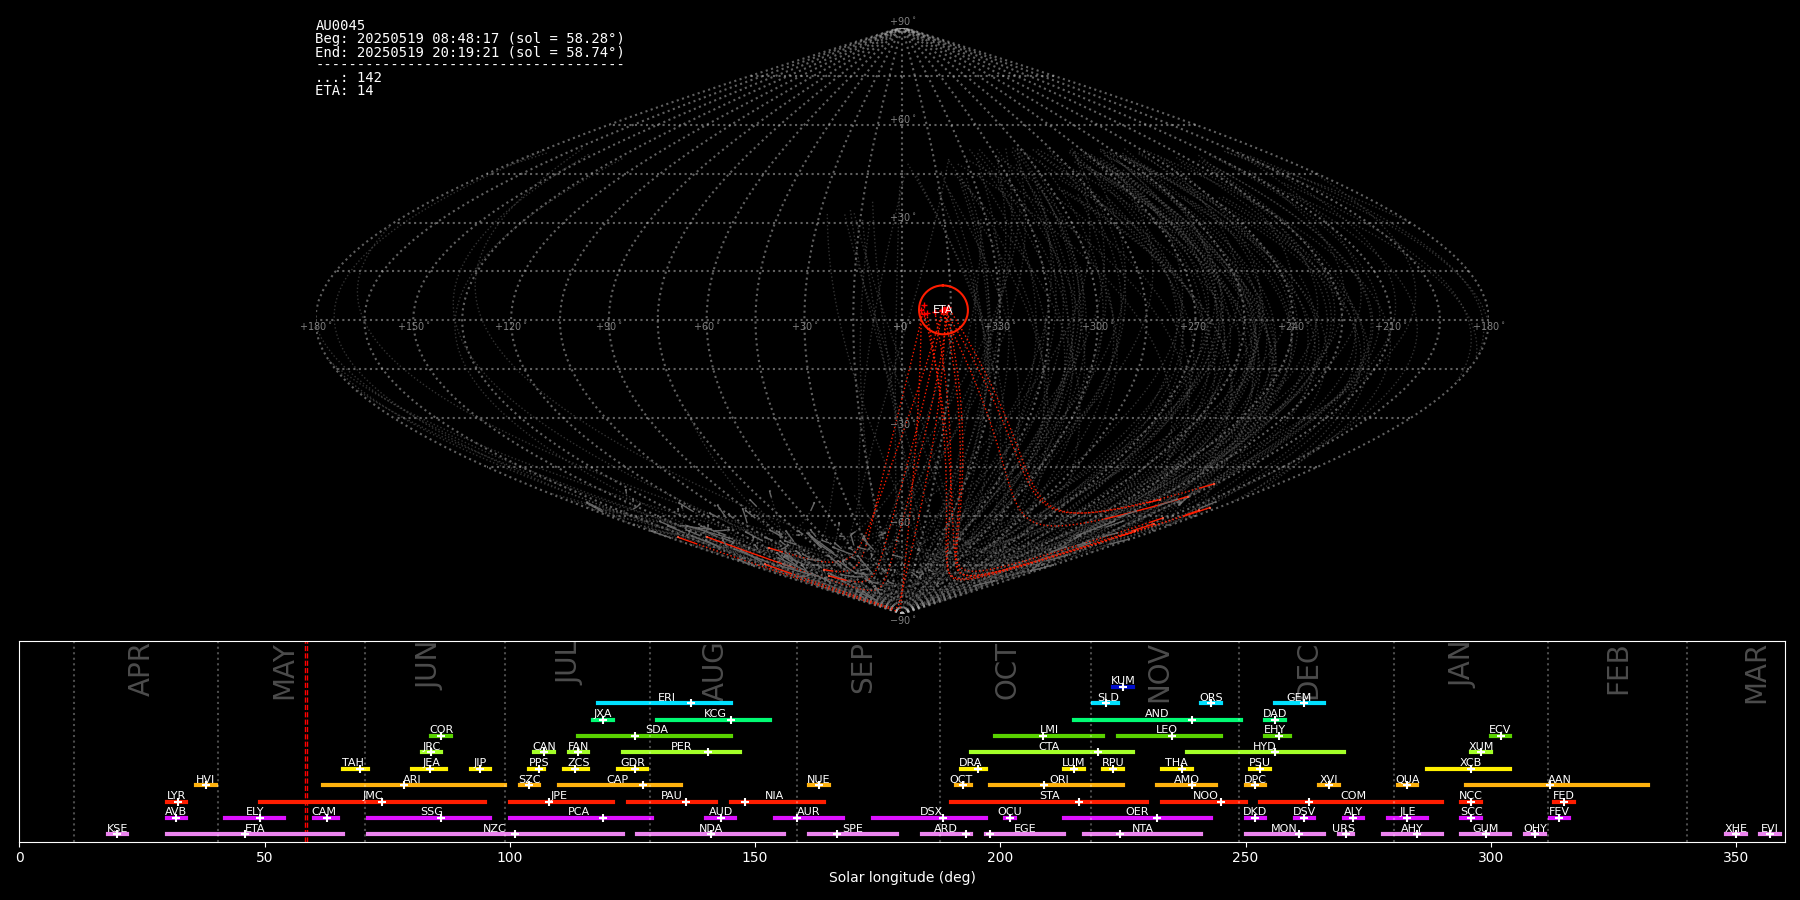Click the SDA shower bar
The height and width of the screenshot is (900, 1800).
(x=654, y=736)
